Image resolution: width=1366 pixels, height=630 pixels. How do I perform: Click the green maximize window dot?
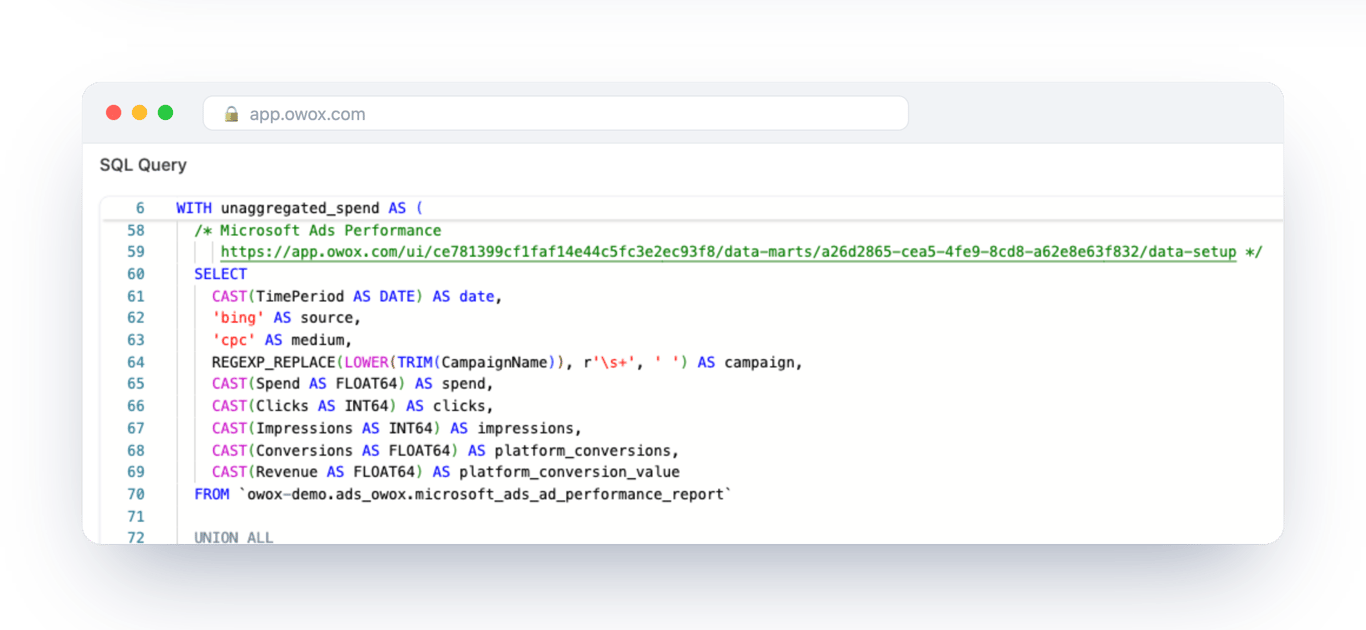pos(166,113)
